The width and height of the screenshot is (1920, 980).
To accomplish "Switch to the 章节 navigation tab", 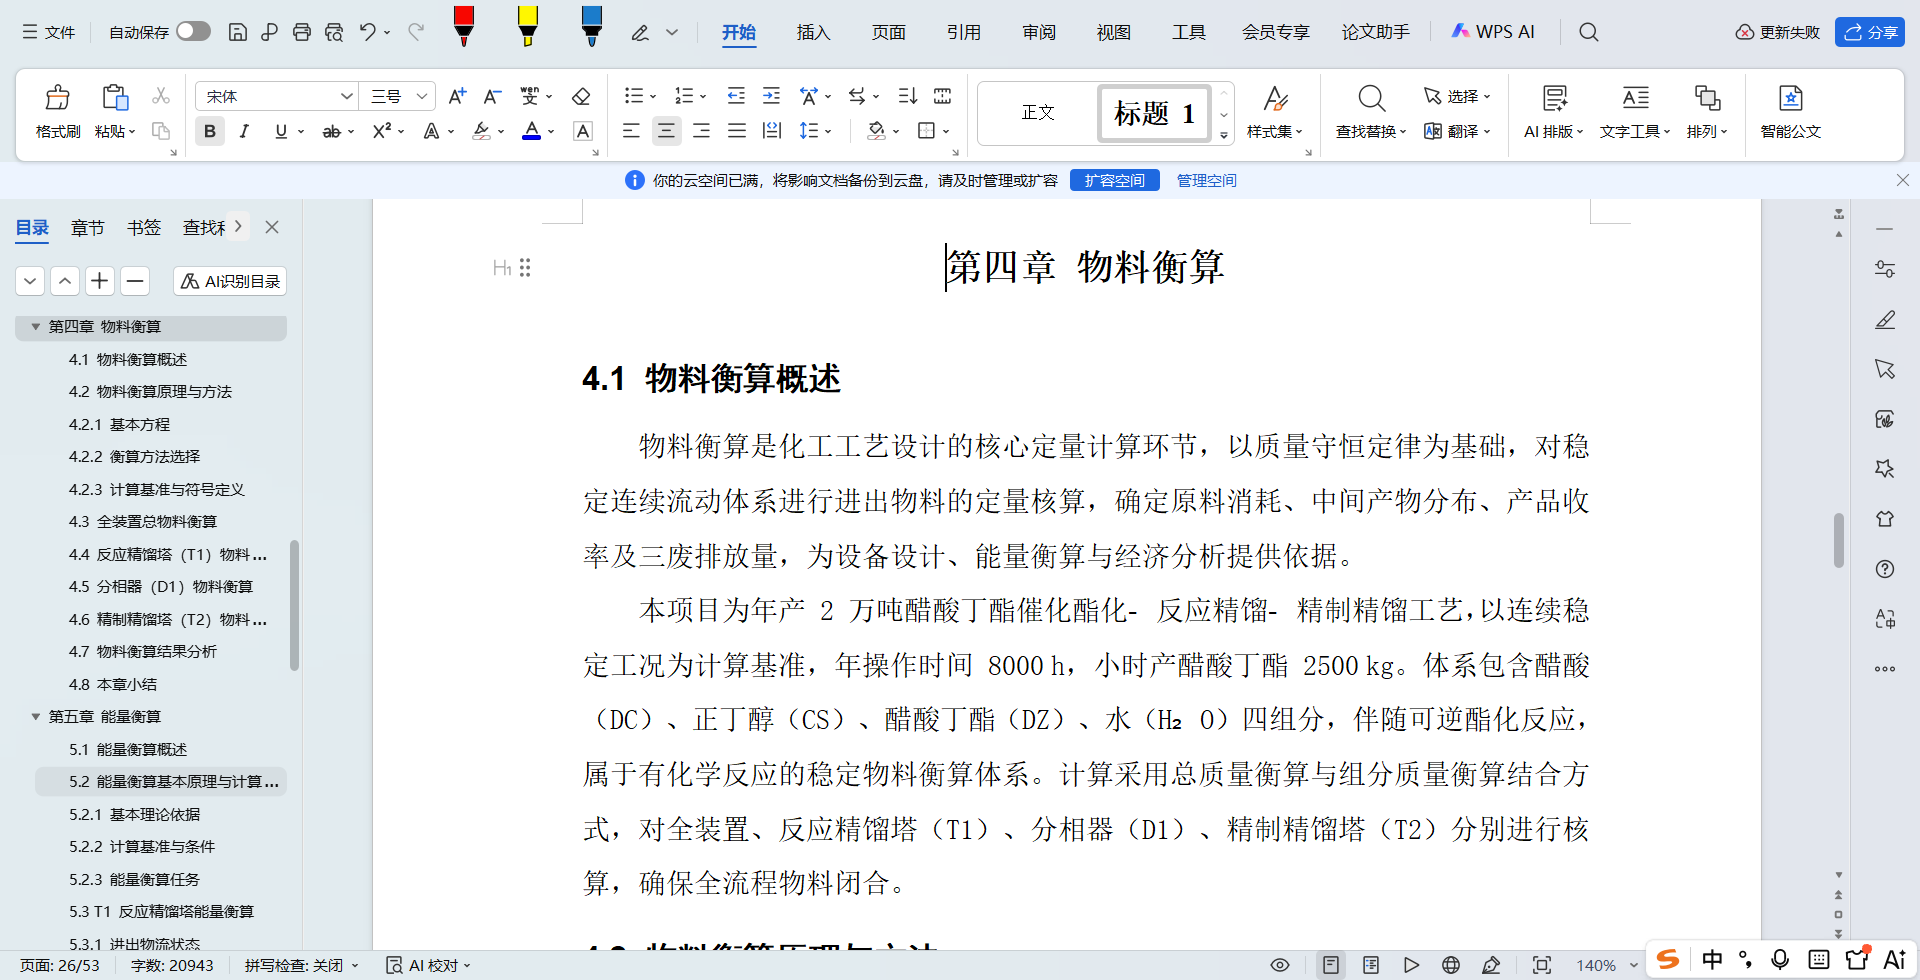I will pos(88,228).
